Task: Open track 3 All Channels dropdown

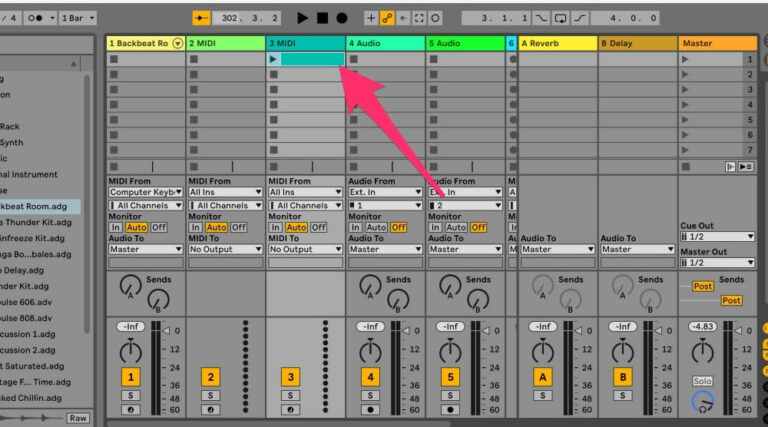Action: click(x=305, y=205)
